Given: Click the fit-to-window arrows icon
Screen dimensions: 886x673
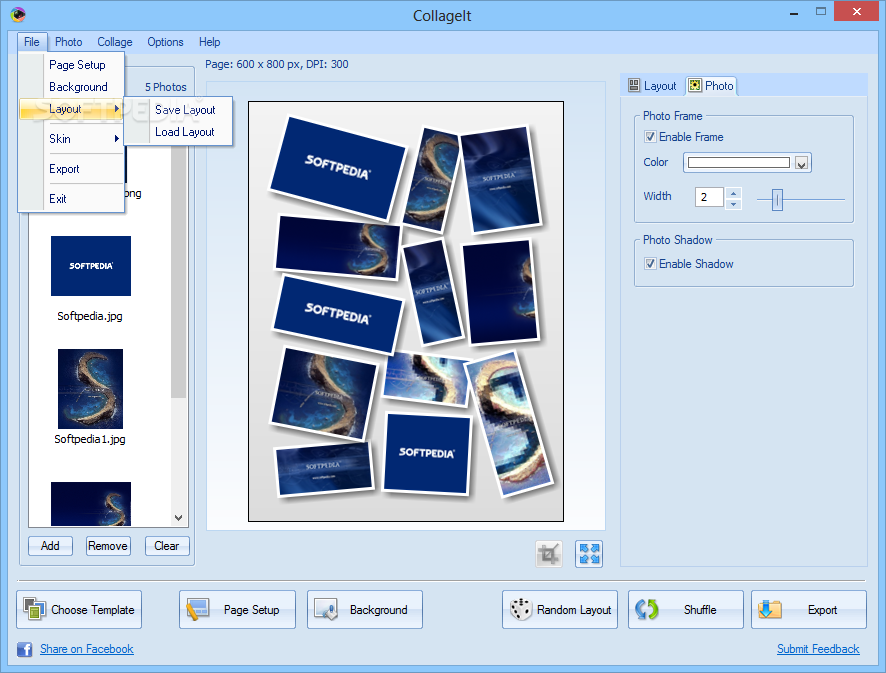Looking at the screenshot, I should point(589,554).
